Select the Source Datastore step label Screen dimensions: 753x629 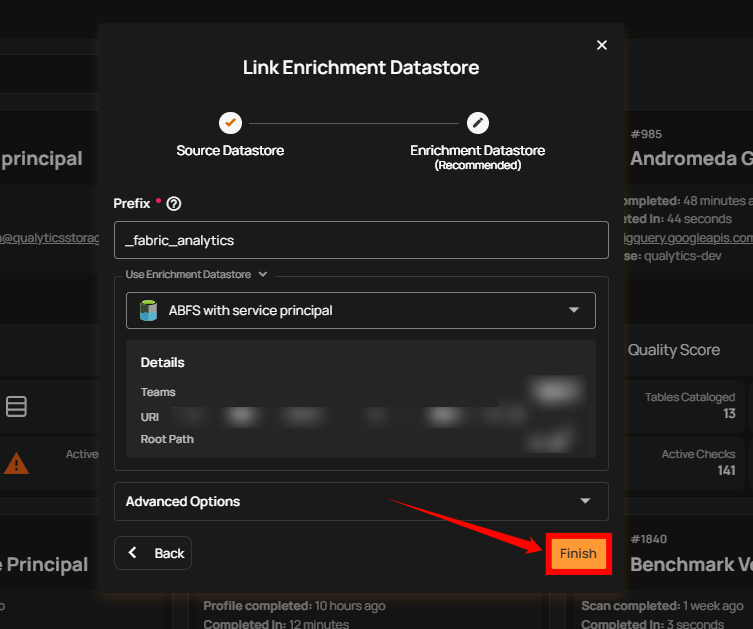pyautogui.click(x=230, y=151)
